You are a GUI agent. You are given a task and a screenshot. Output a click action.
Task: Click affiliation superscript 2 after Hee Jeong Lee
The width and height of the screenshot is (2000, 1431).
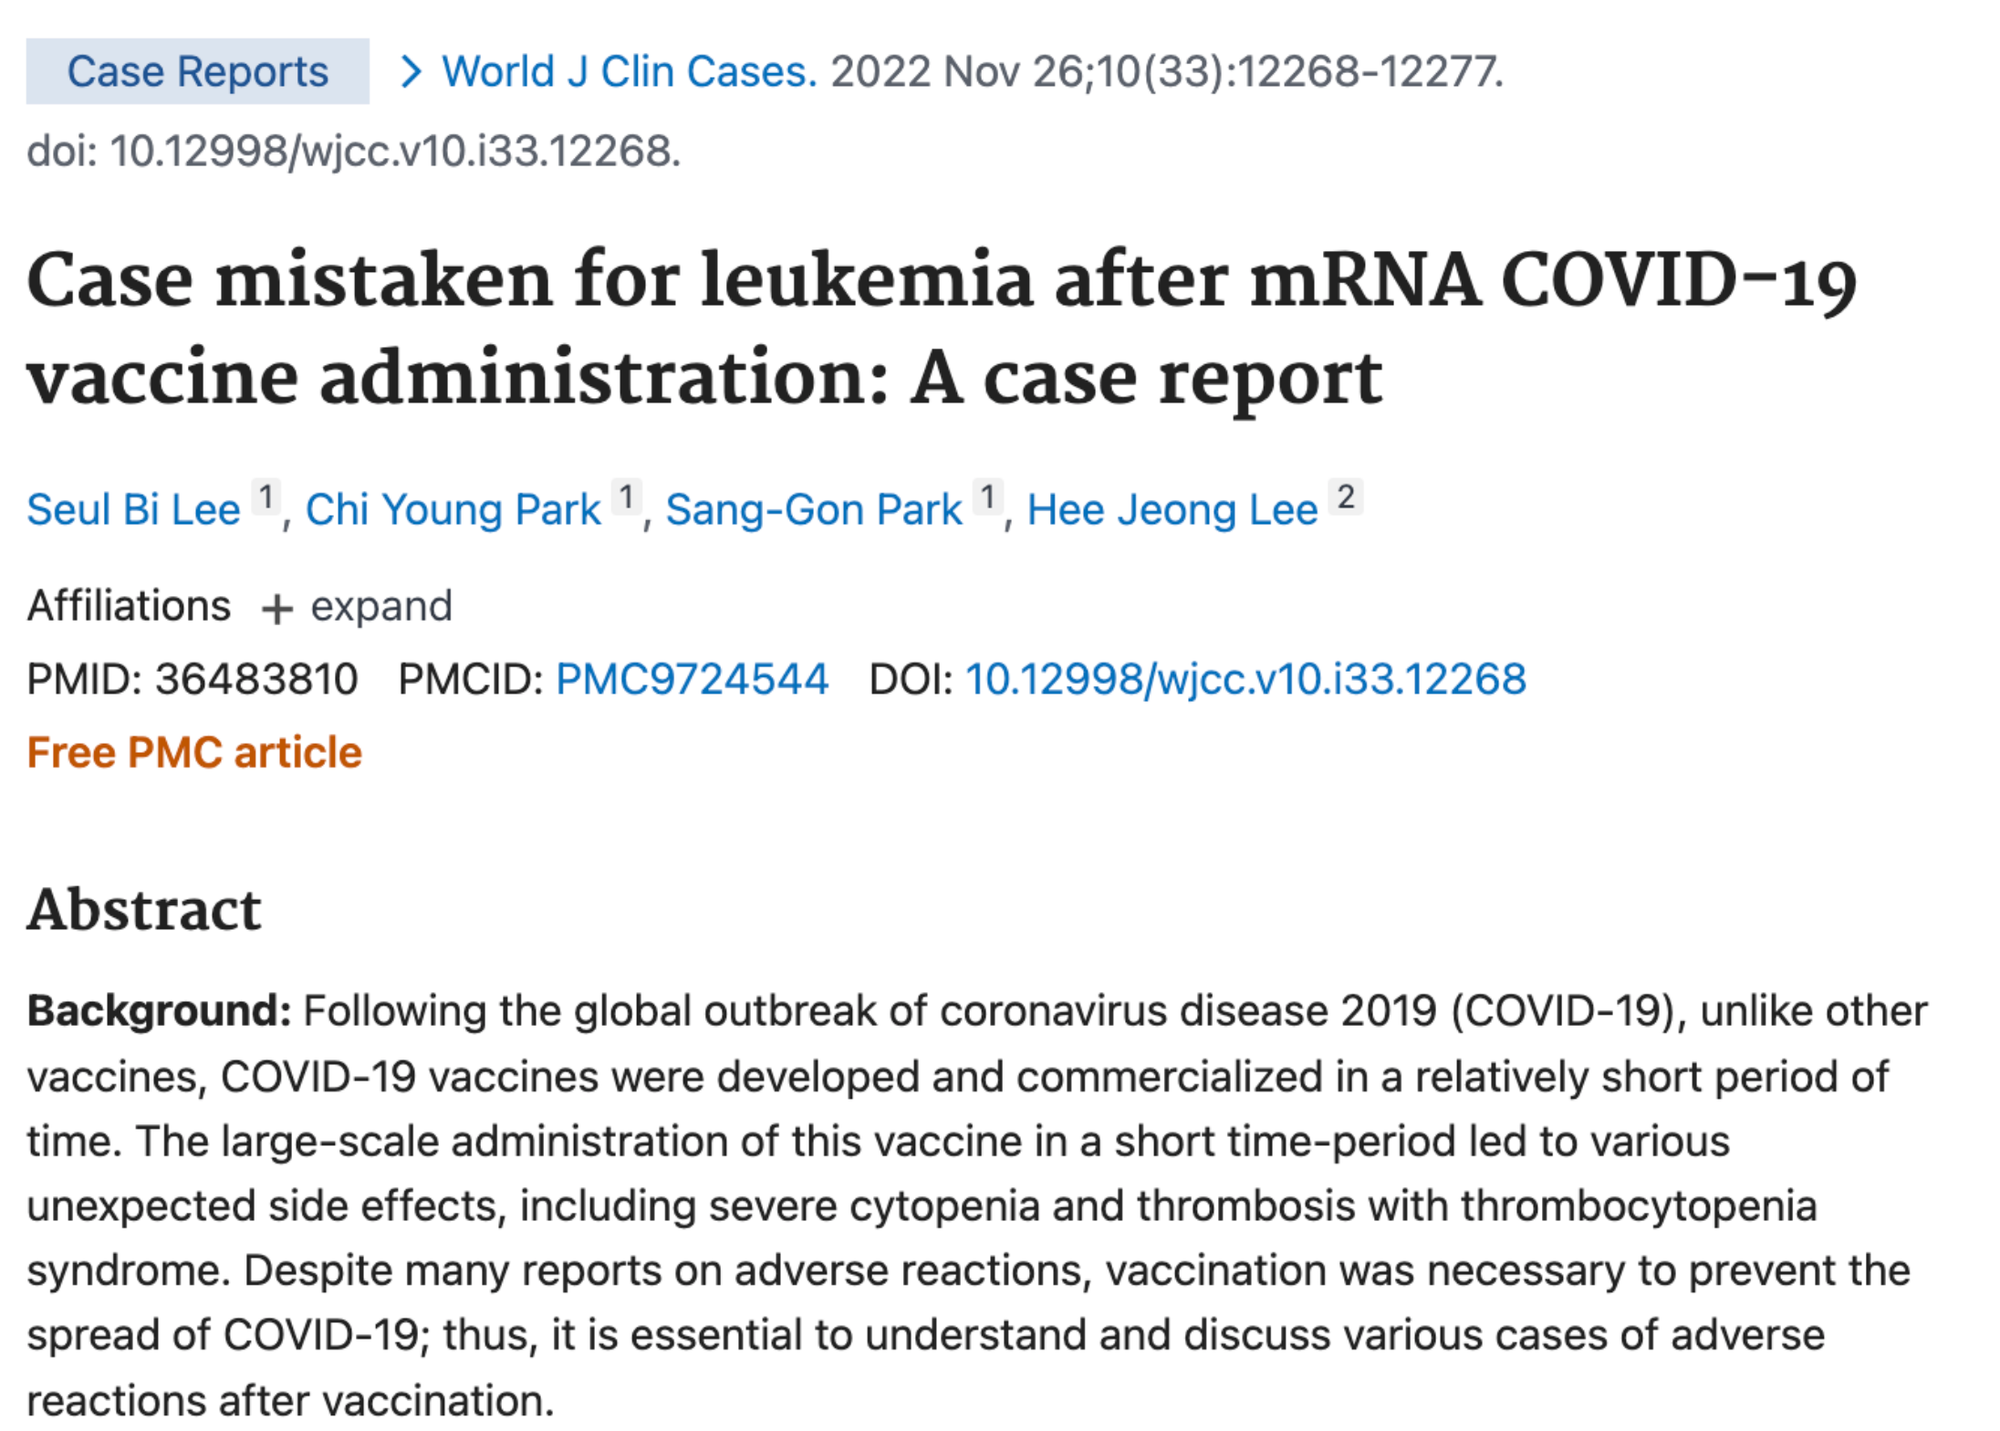pyautogui.click(x=1345, y=497)
